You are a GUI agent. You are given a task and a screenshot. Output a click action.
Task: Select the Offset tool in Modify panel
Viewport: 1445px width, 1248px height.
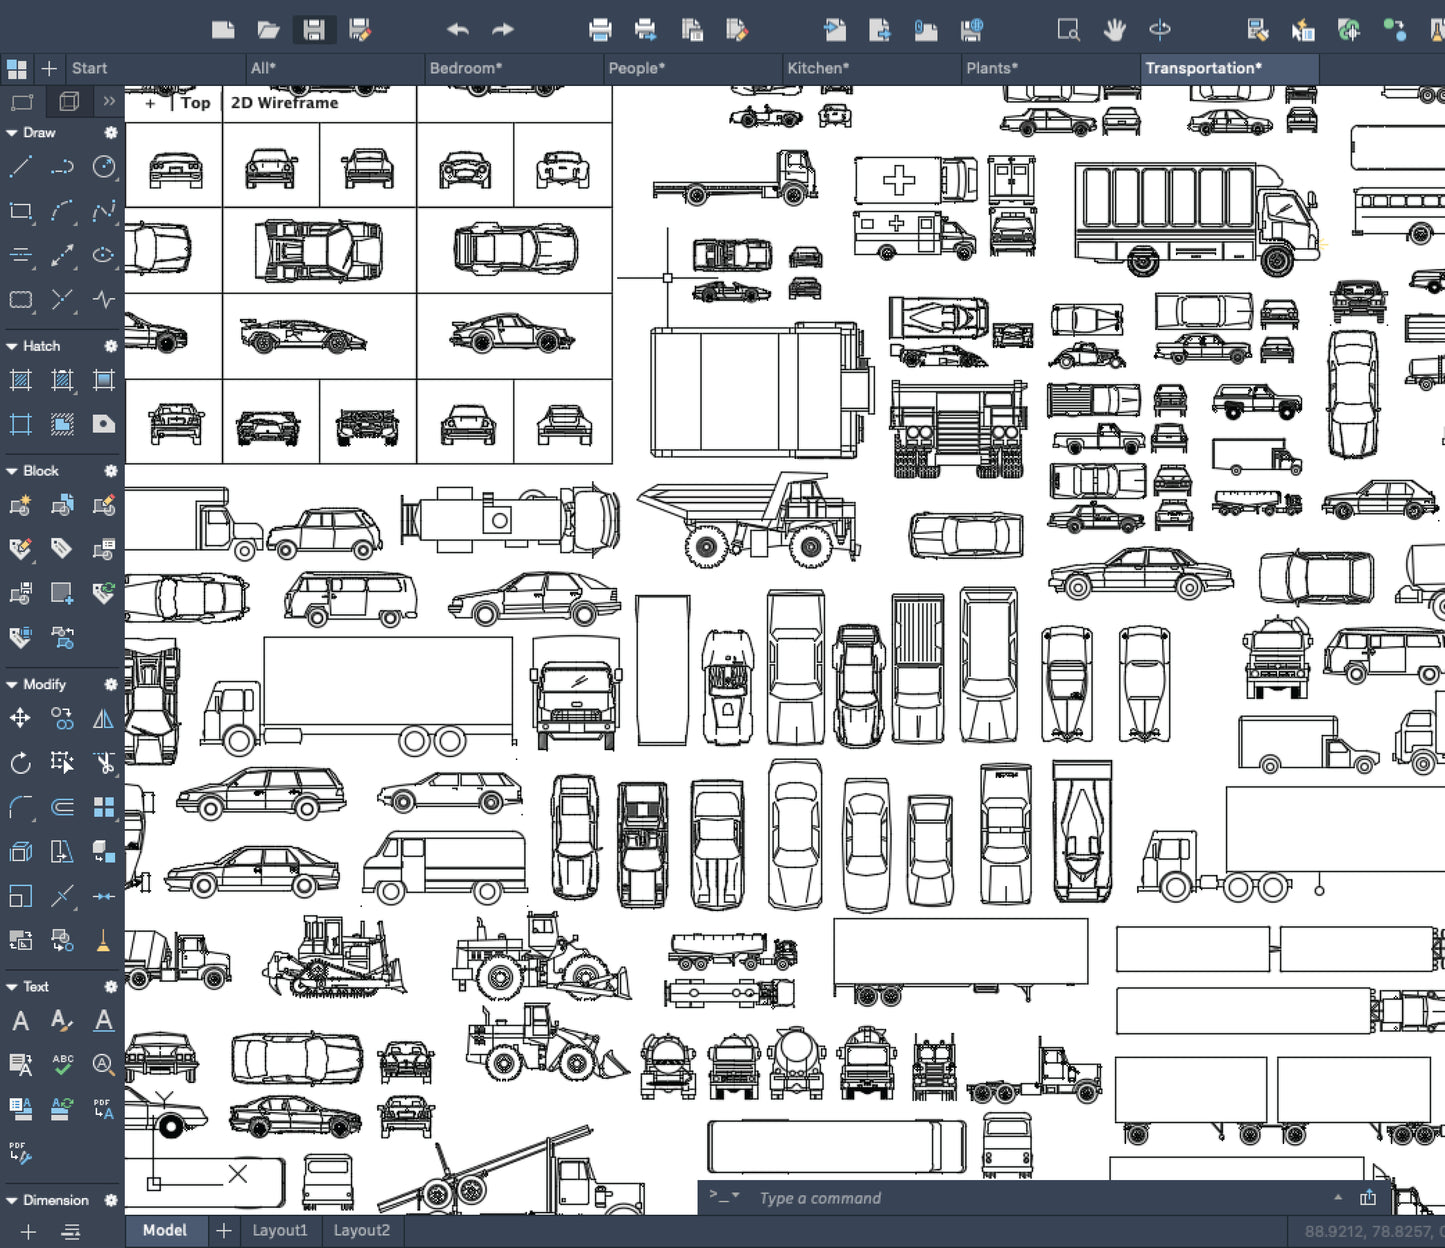62,807
